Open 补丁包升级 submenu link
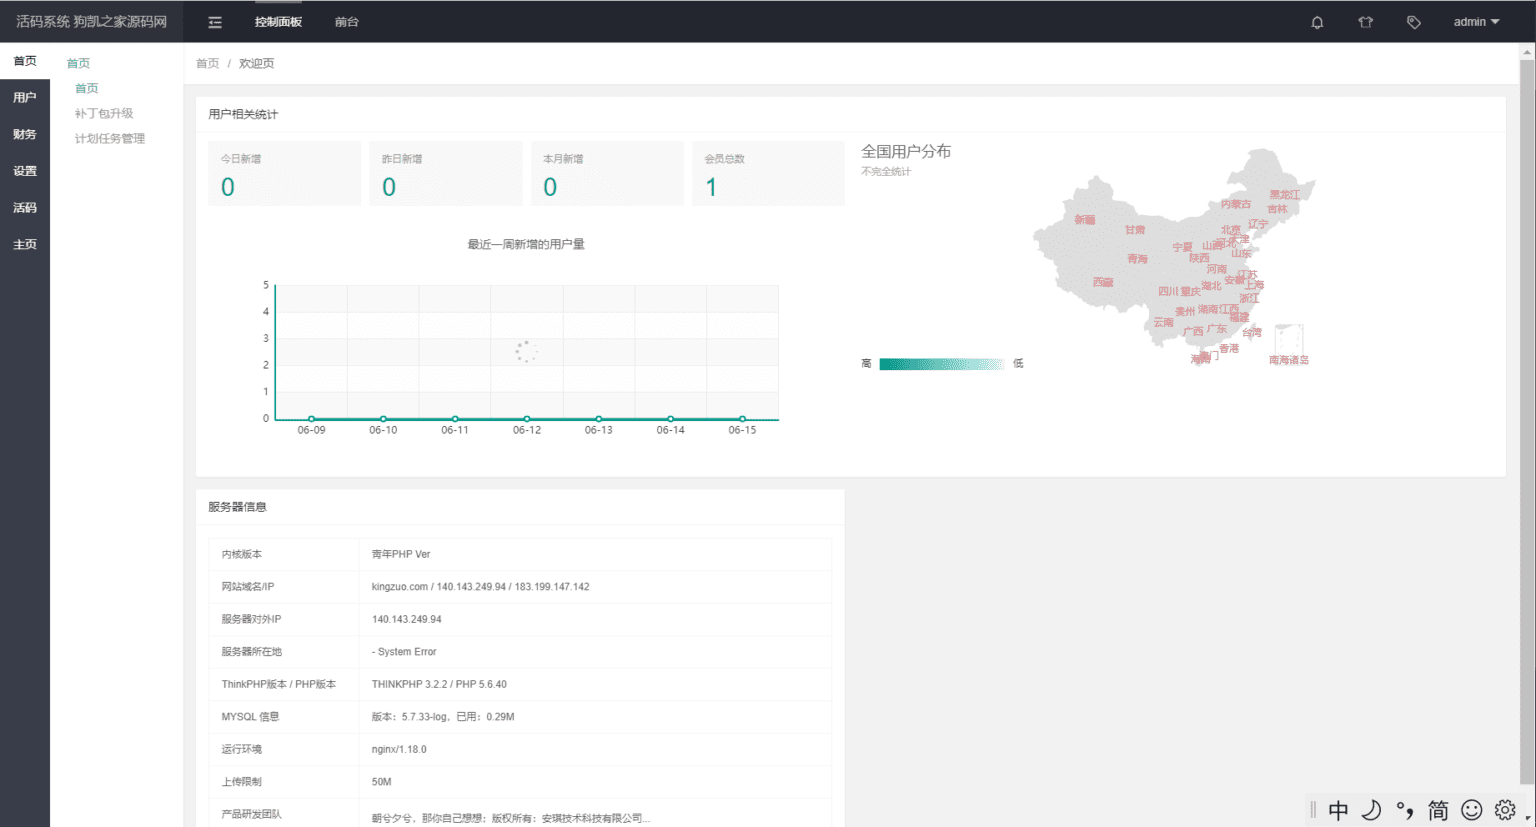1536x827 pixels. click(x=104, y=114)
